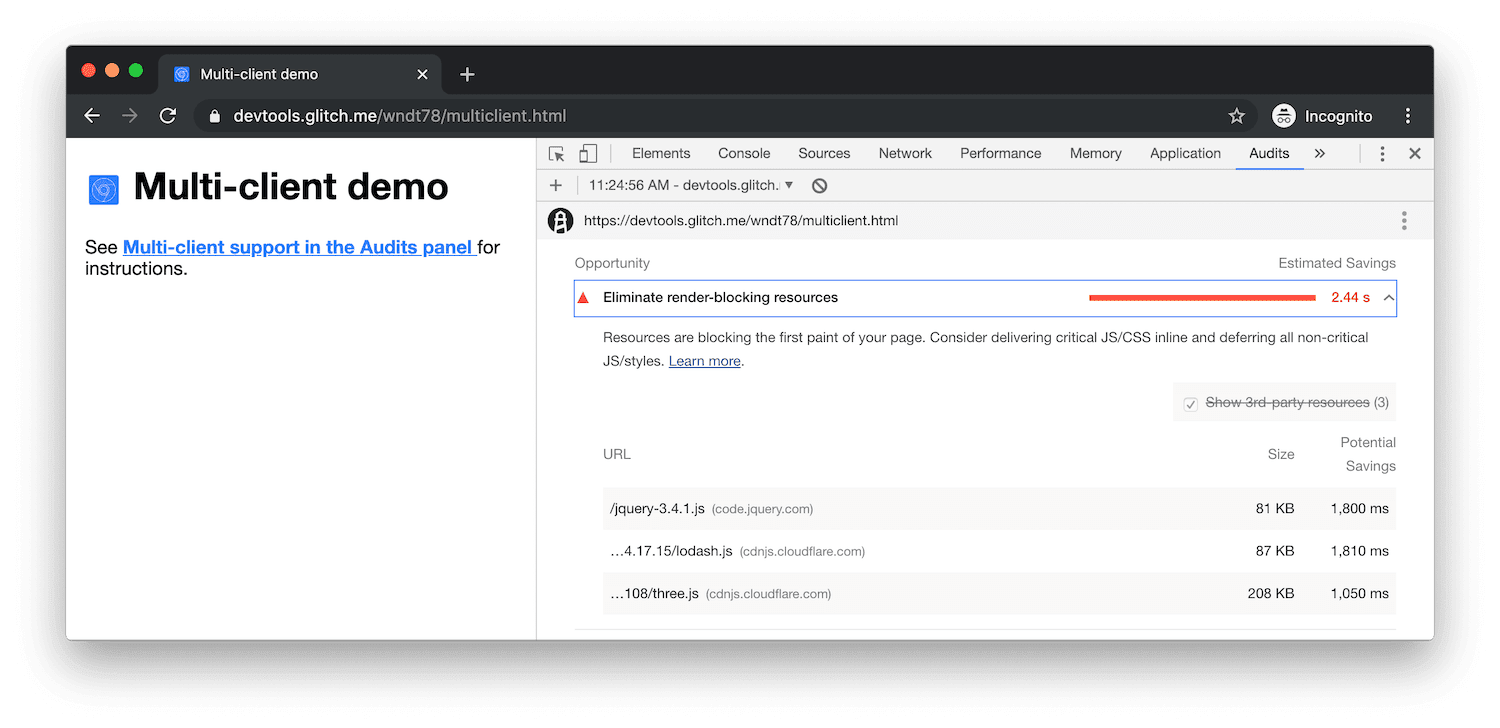Collapse the Eliminate render-blocking resources section

(1388, 297)
